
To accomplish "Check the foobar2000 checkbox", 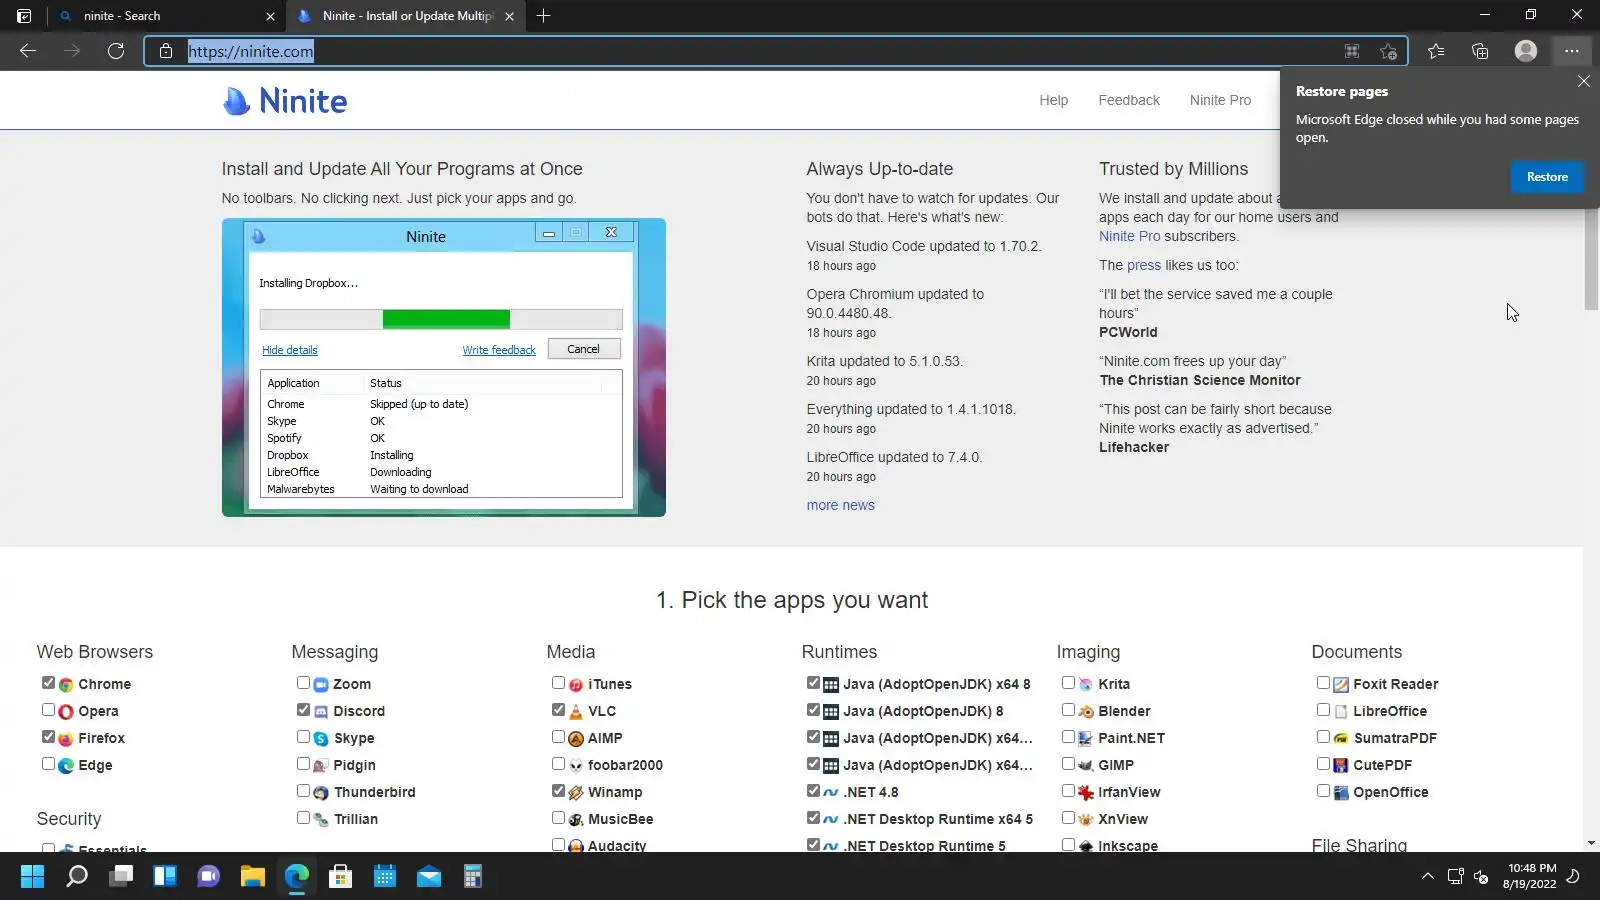I will coord(558,764).
